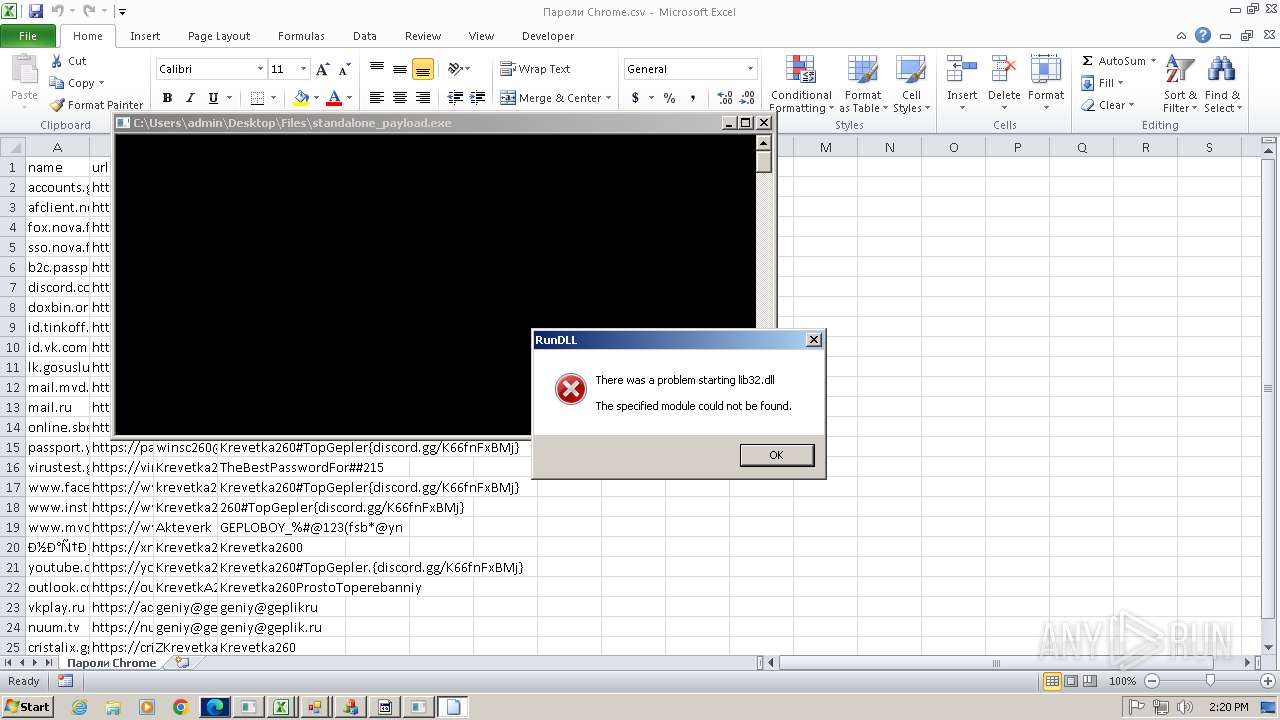The height and width of the screenshot is (720, 1280).
Task: Apply the red Font Color
Action: point(334,98)
